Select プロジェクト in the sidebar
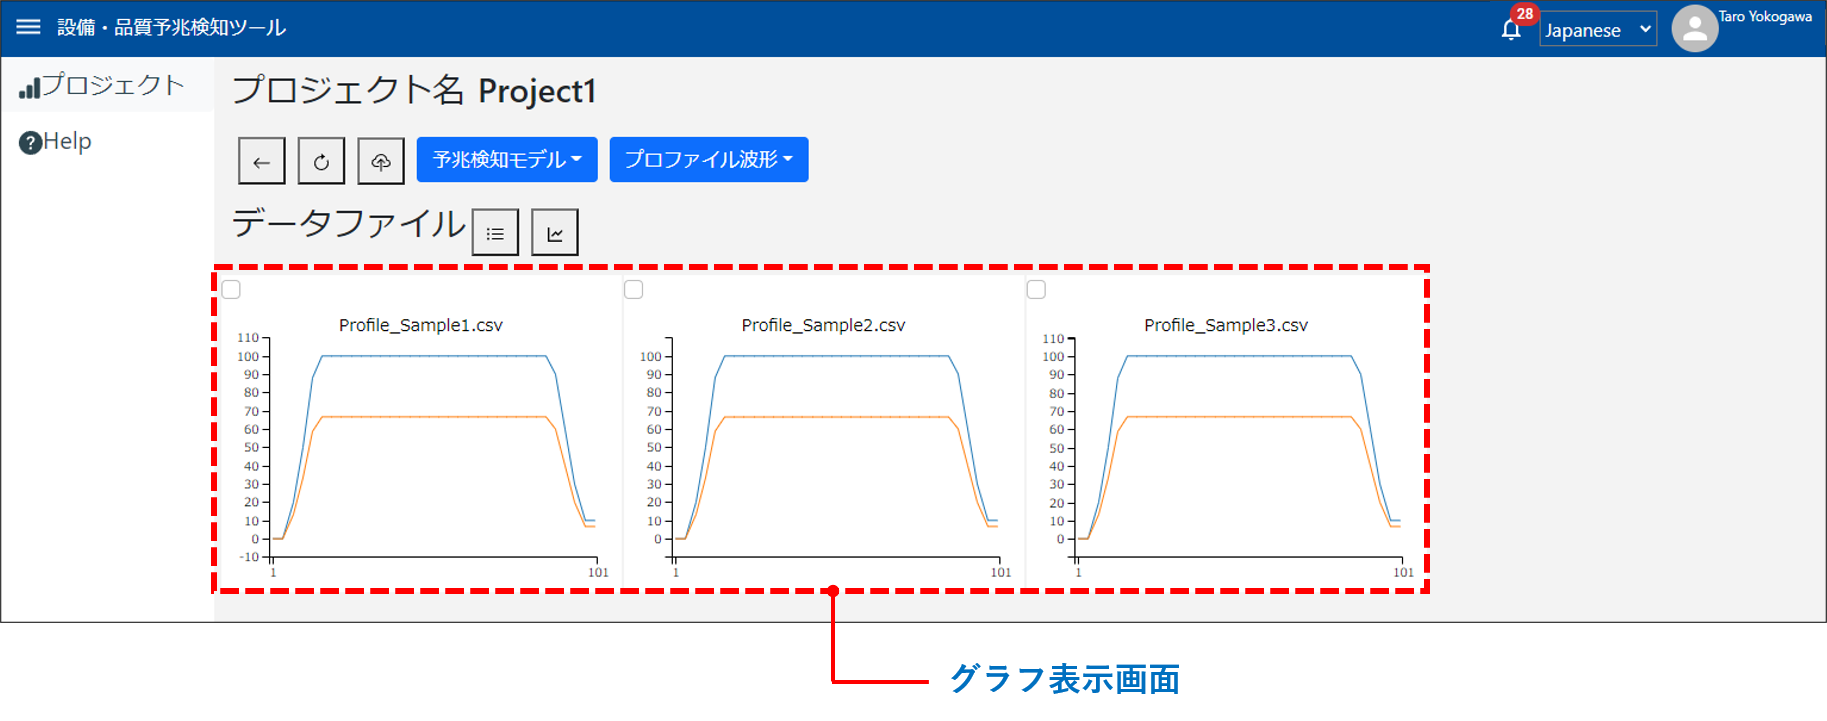The image size is (1827, 721). point(107,85)
